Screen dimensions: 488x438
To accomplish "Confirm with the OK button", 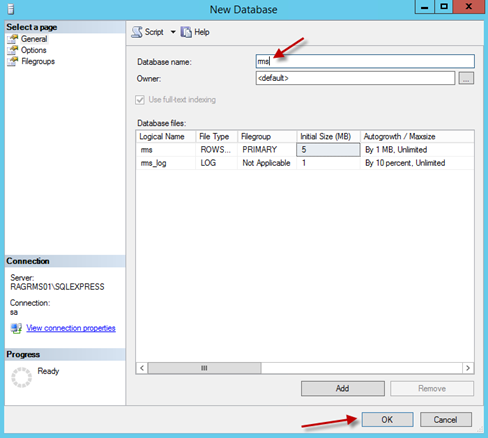I will pos(387,419).
